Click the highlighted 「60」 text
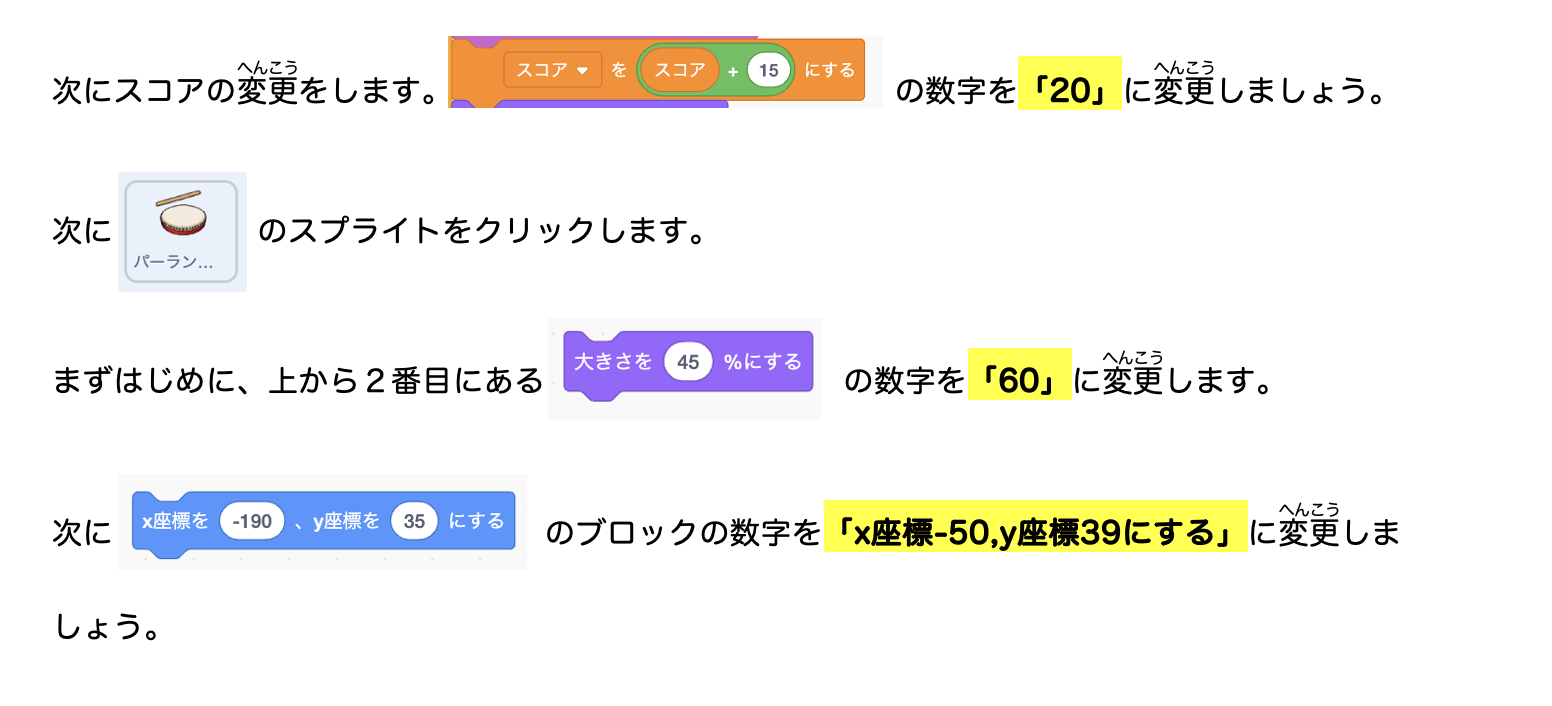 coord(1019,381)
